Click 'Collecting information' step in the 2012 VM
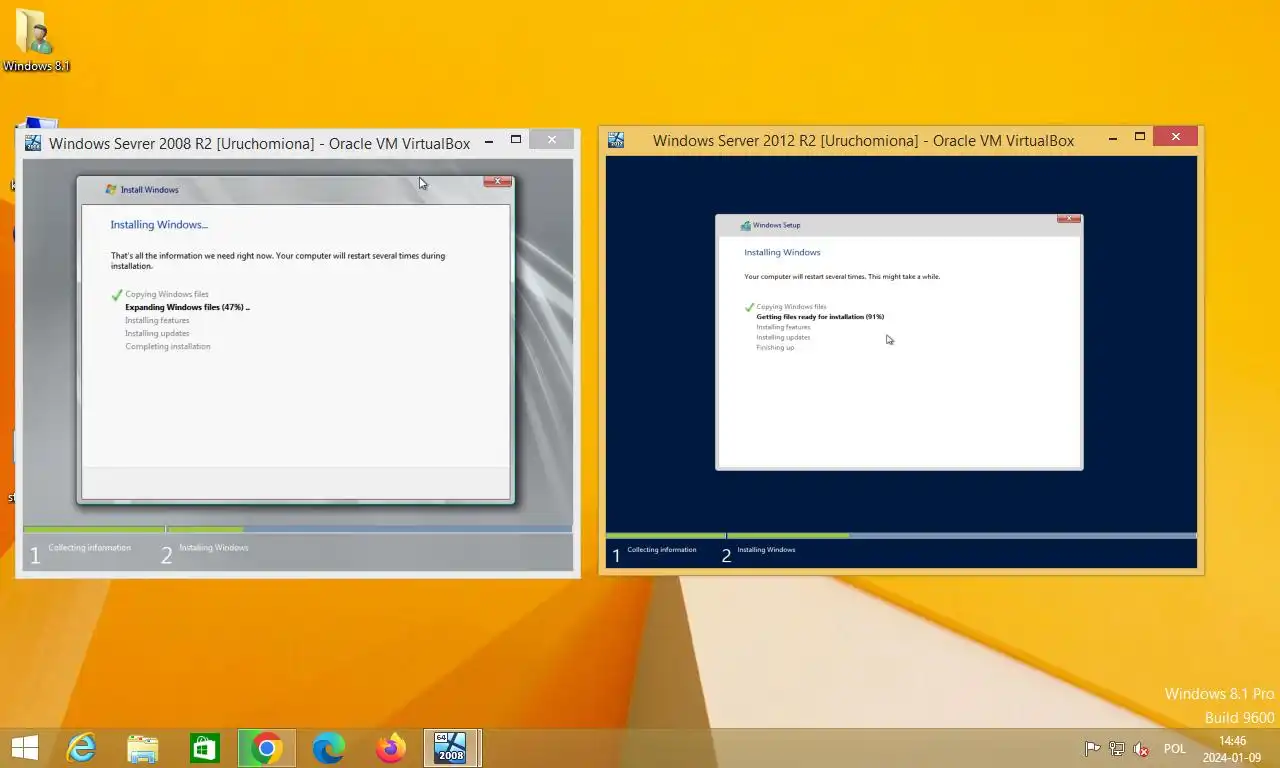 pos(662,550)
